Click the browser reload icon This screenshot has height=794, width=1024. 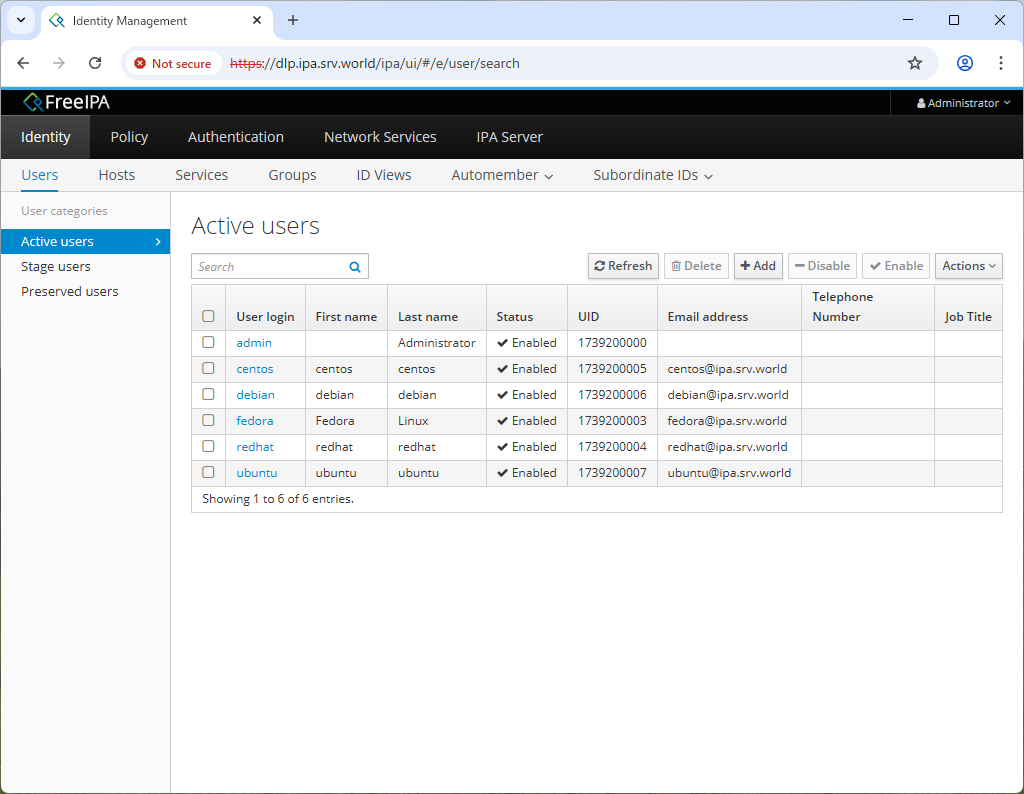click(x=95, y=63)
